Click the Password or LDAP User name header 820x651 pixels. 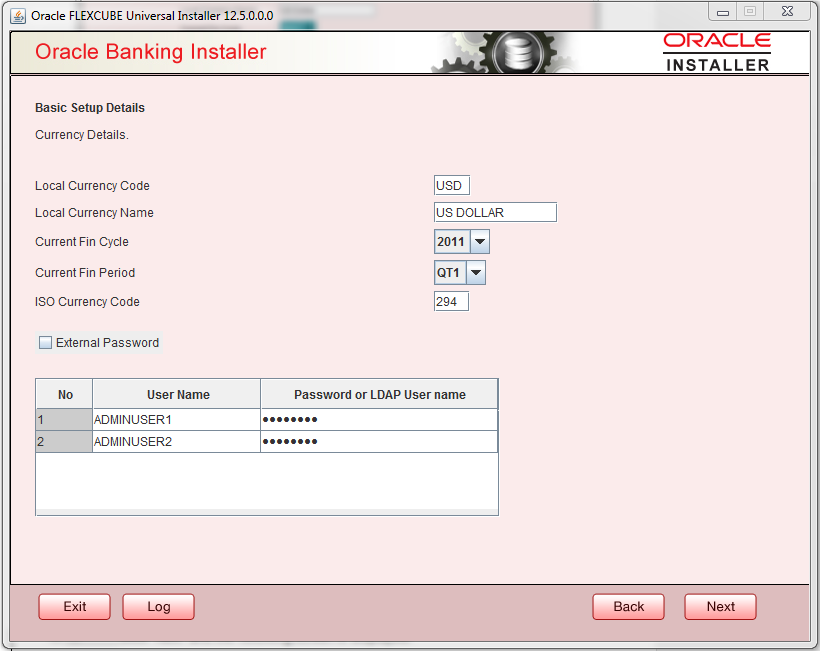[x=379, y=393]
